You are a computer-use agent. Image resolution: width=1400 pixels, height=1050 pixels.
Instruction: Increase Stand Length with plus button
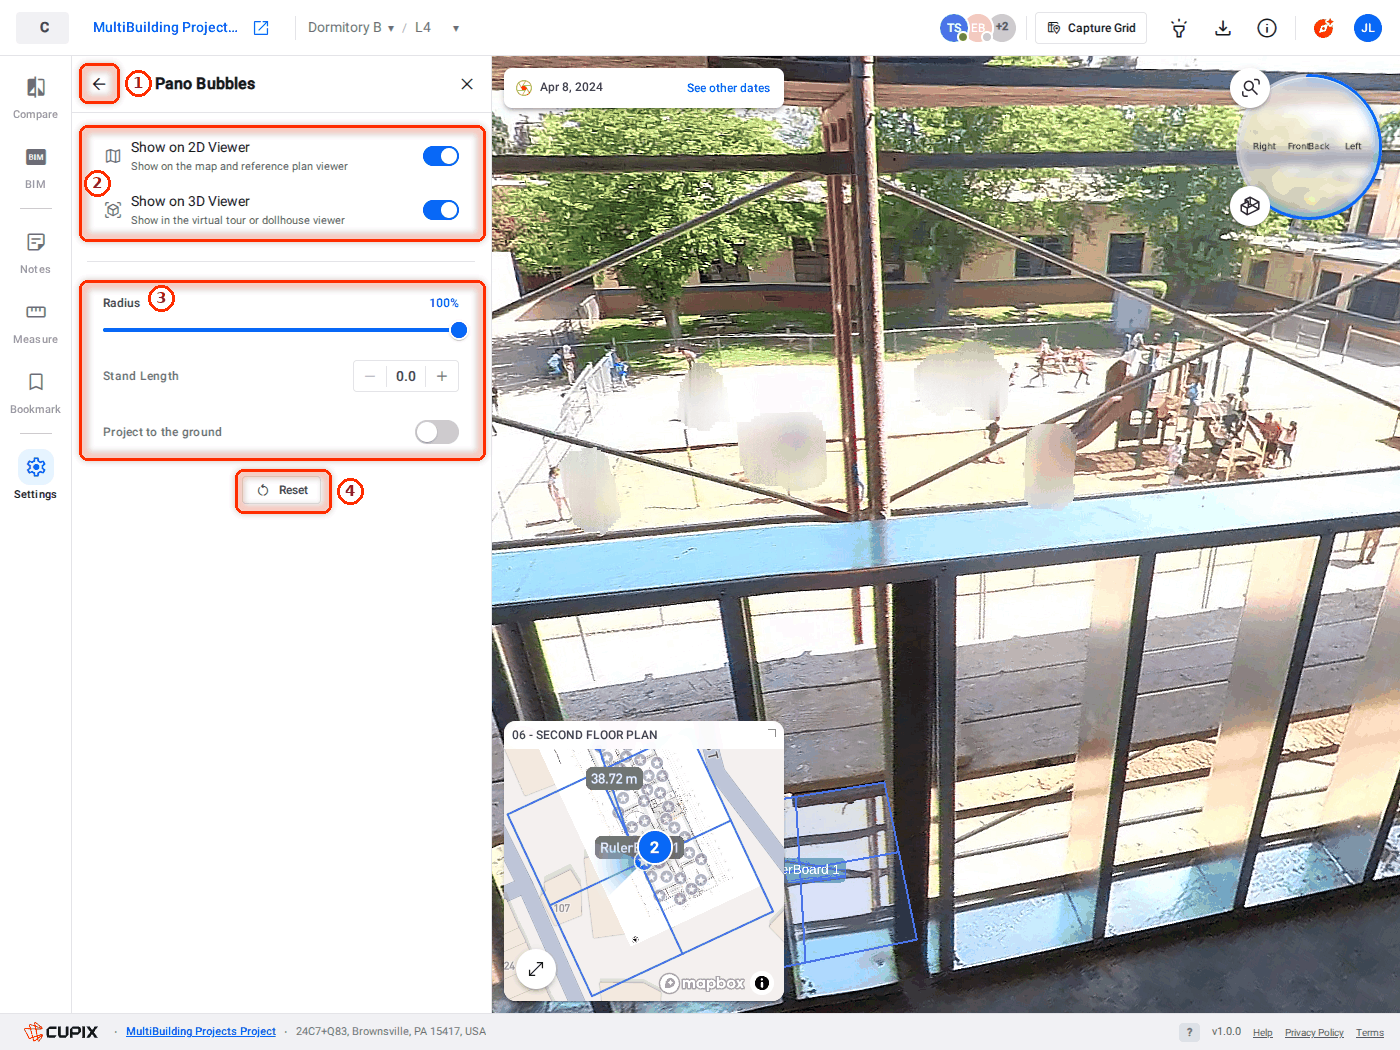[x=442, y=376]
